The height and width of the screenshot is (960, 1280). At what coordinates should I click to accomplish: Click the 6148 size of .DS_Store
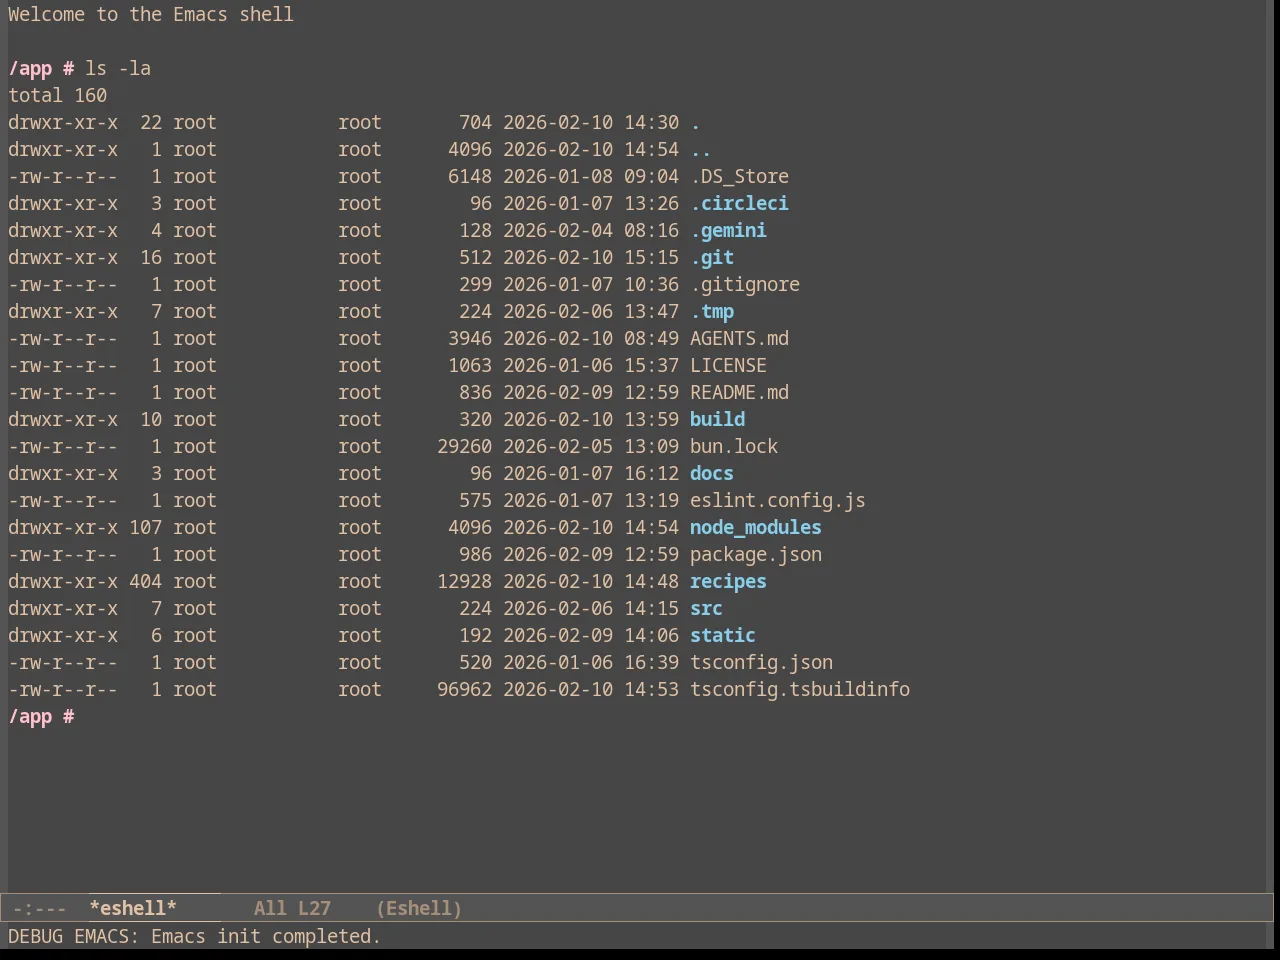click(470, 176)
